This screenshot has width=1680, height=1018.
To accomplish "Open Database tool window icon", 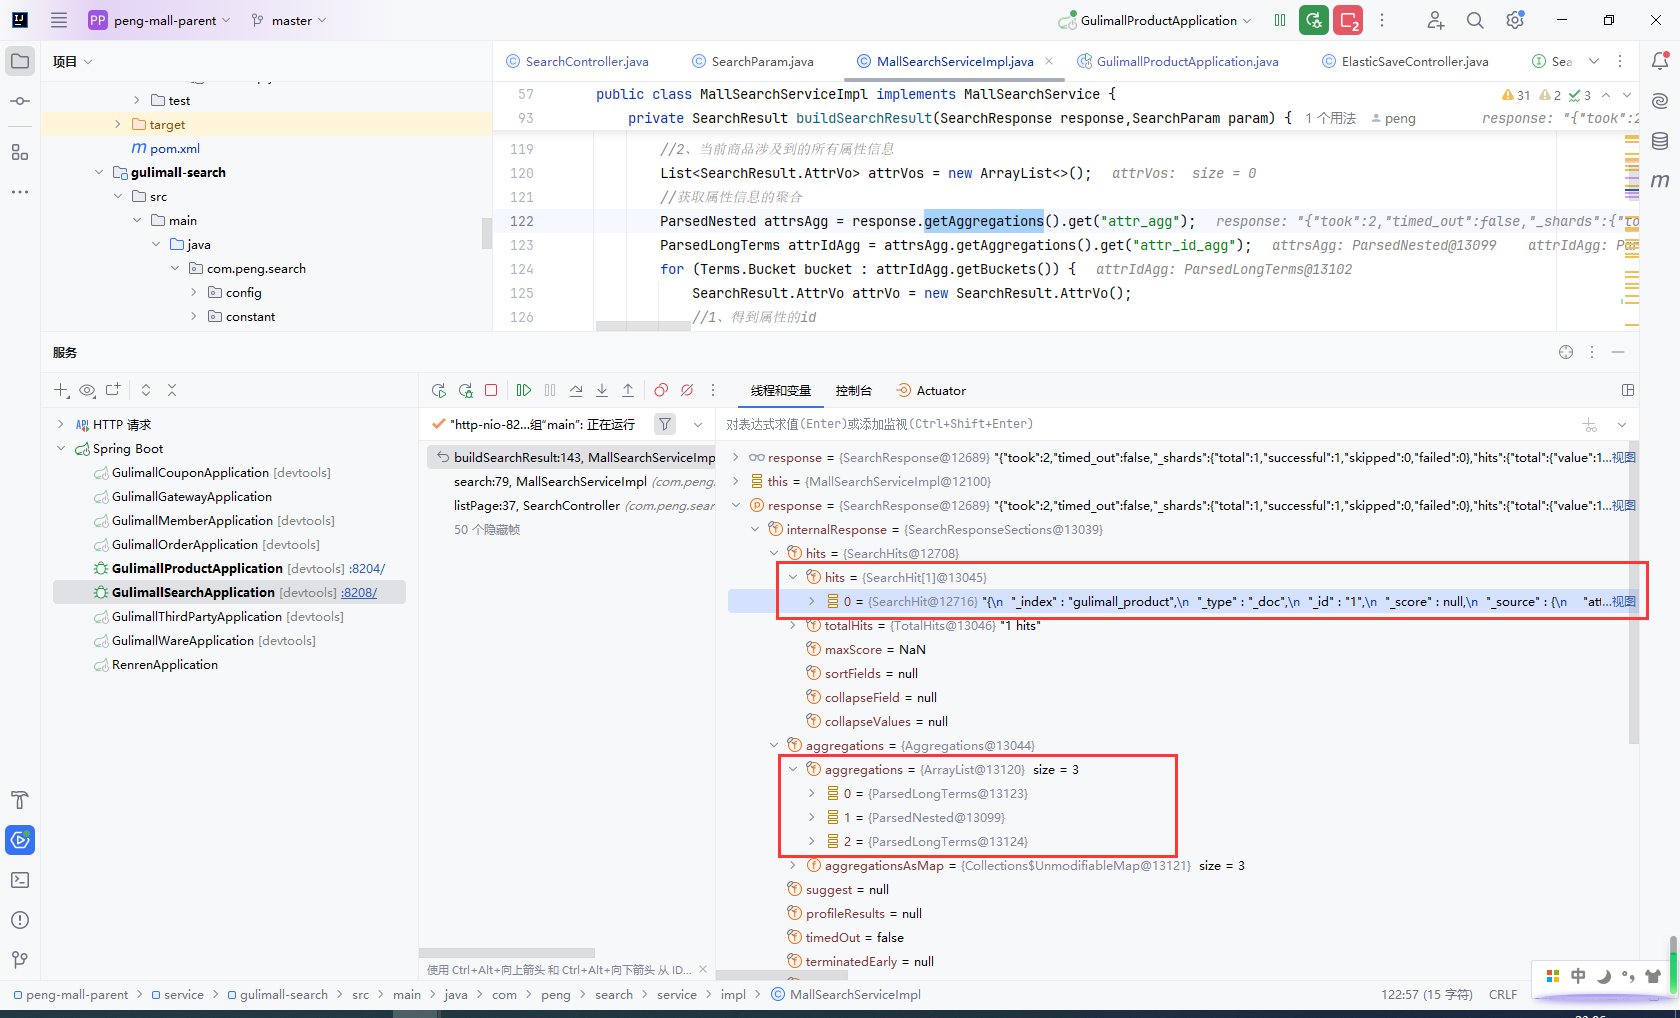I will click(x=1660, y=141).
